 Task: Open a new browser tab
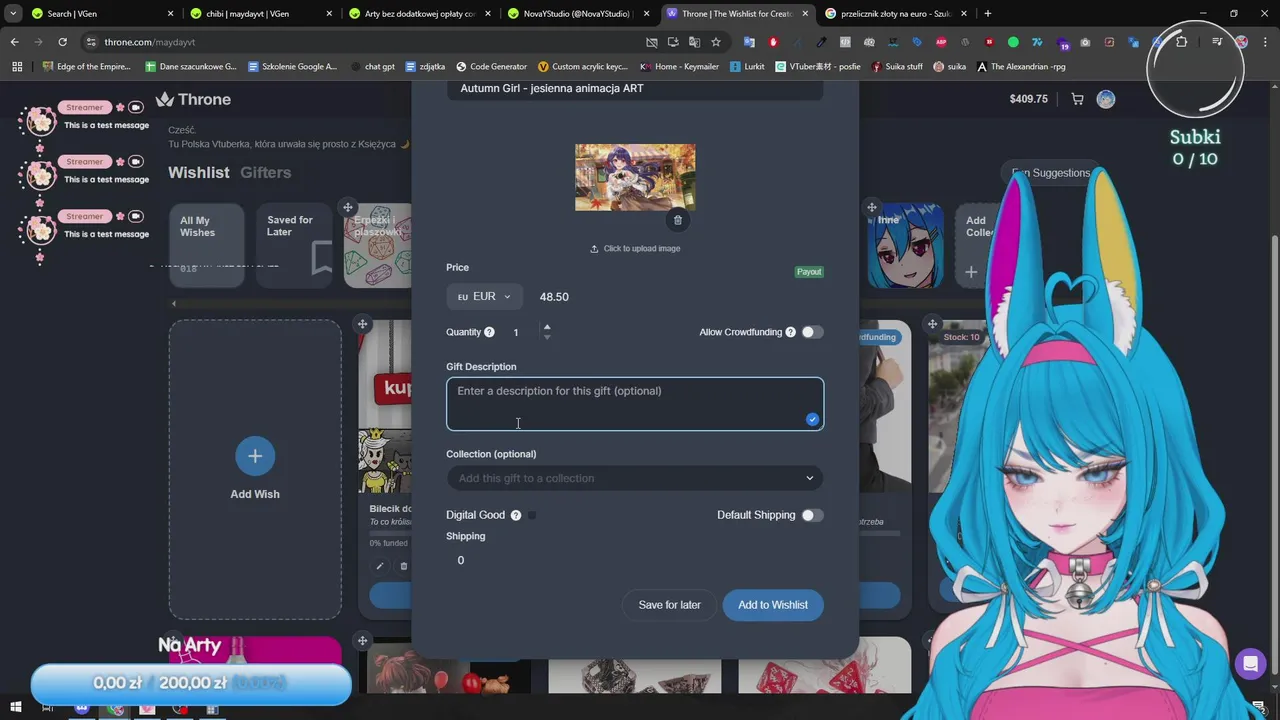(x=988, y=14)
